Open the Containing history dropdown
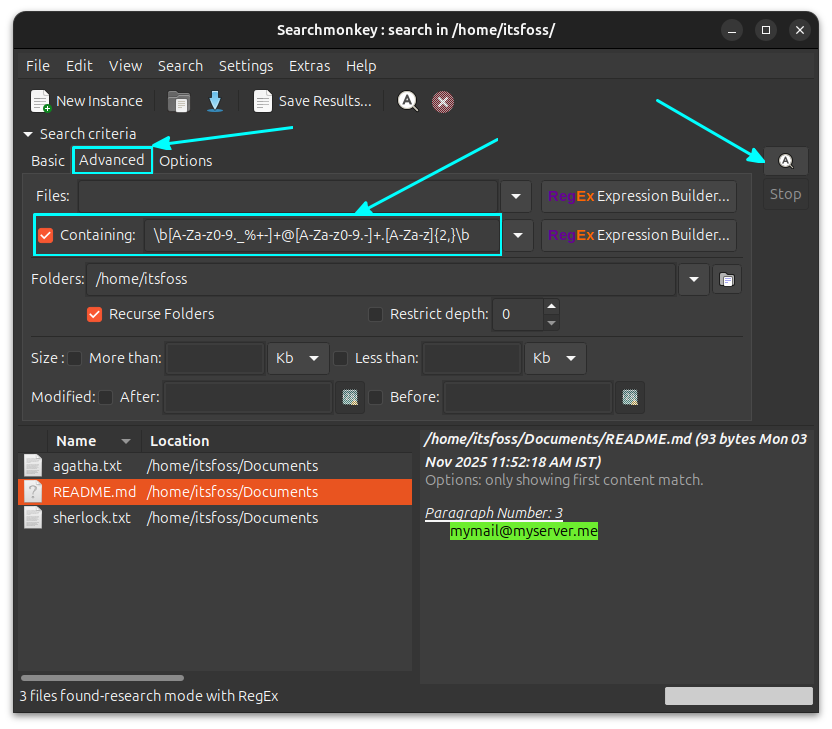 click(x=516, y=235)
